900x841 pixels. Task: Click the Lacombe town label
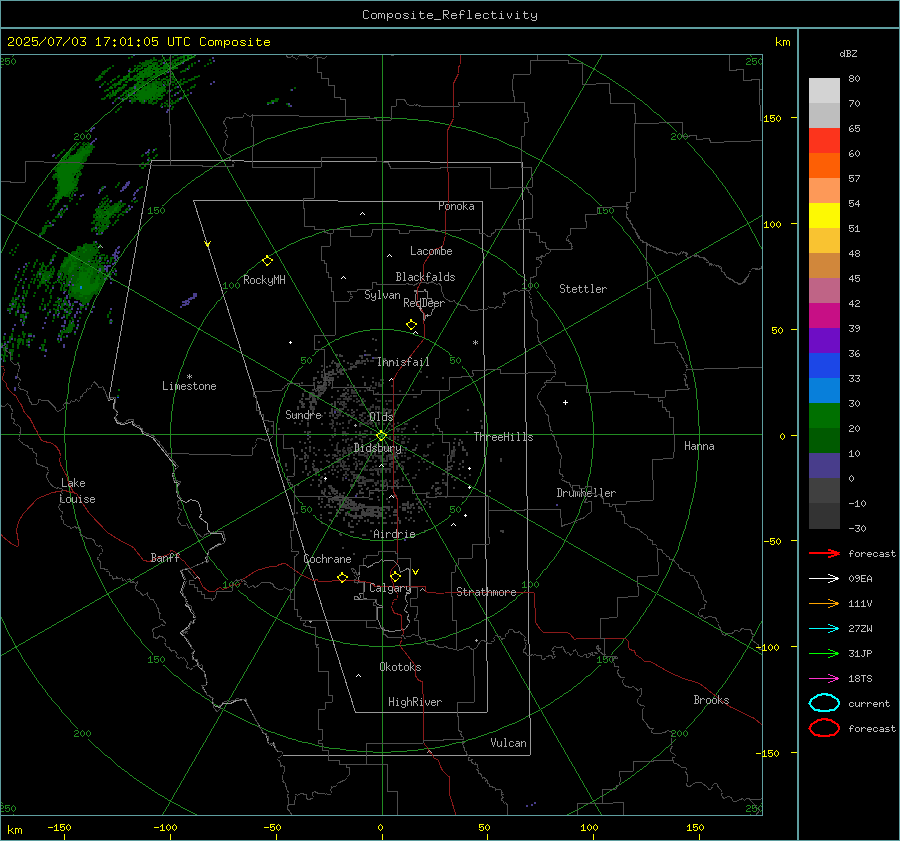tap(431, 251)
